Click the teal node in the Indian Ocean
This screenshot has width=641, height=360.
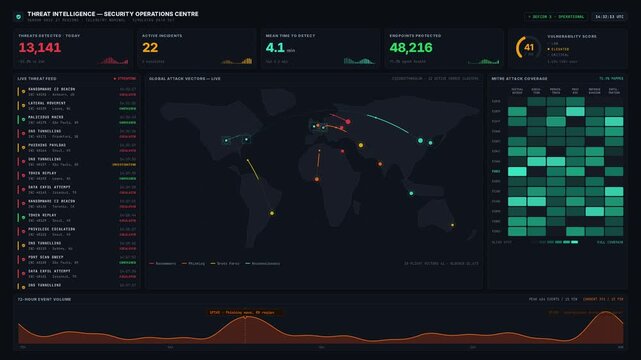tap(411, 193)
